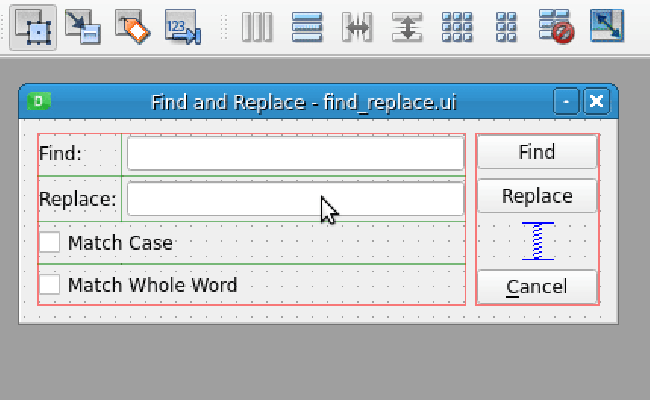650x400 pixels.
Task: Click the Replace text input field
Action: pyautogui.click(x=295, y=199)
